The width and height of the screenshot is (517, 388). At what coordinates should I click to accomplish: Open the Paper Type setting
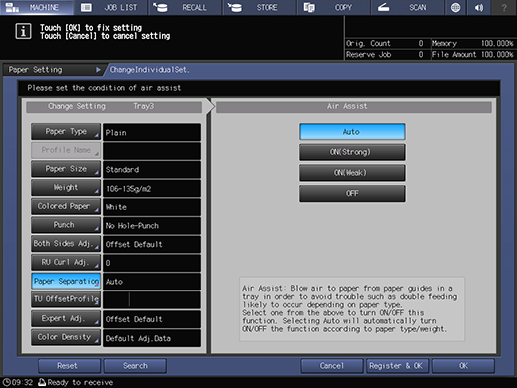tap(66, 132)
